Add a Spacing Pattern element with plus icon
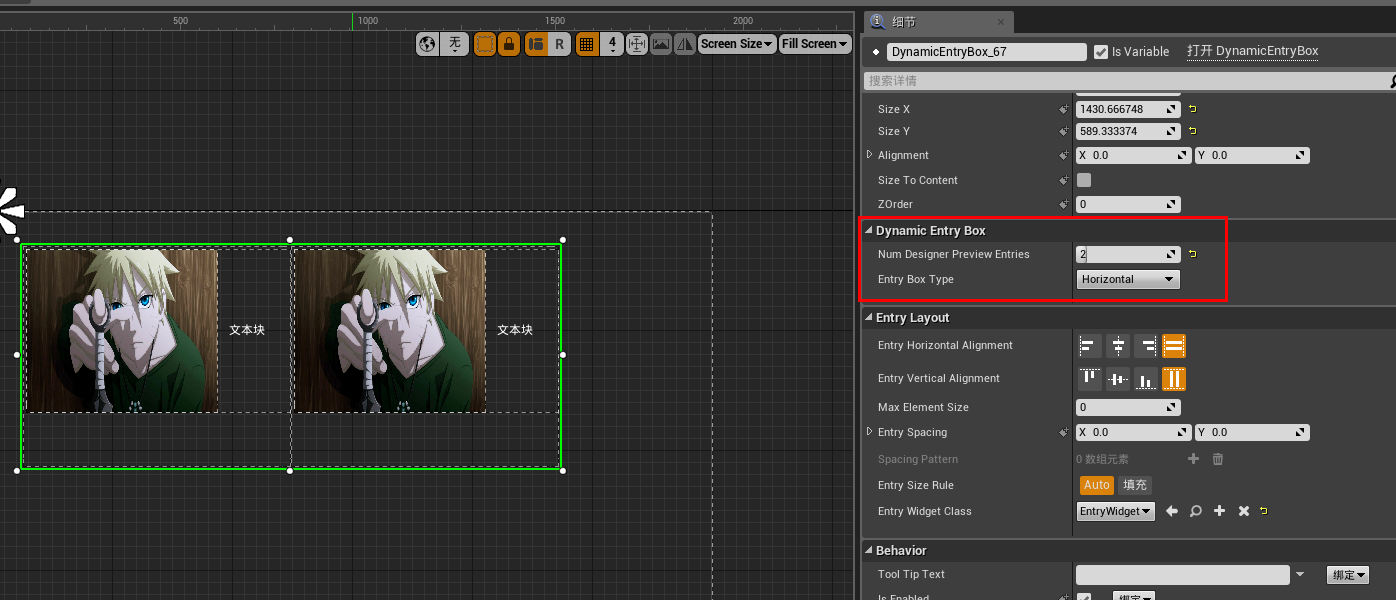1396x600 pixels. coord(1193,459)
